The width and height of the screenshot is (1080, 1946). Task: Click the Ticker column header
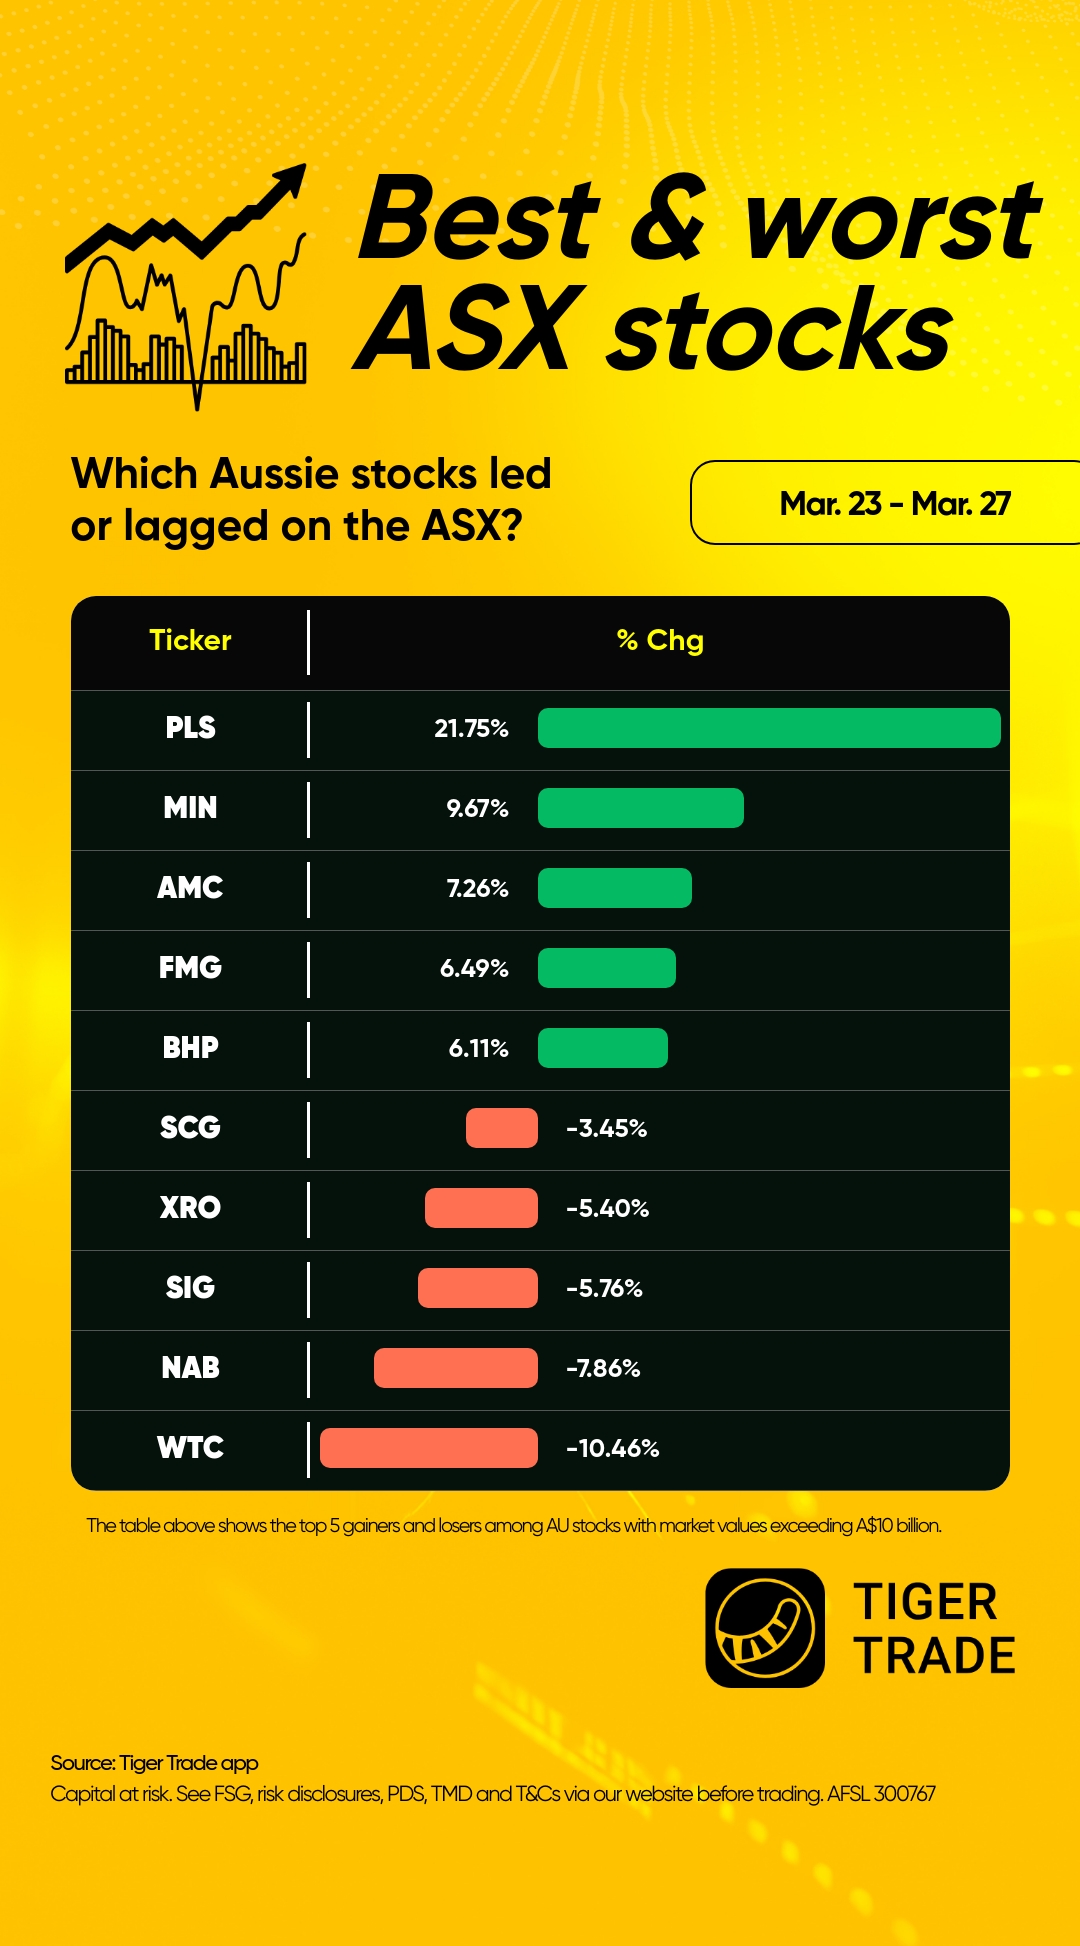[190, 640]
